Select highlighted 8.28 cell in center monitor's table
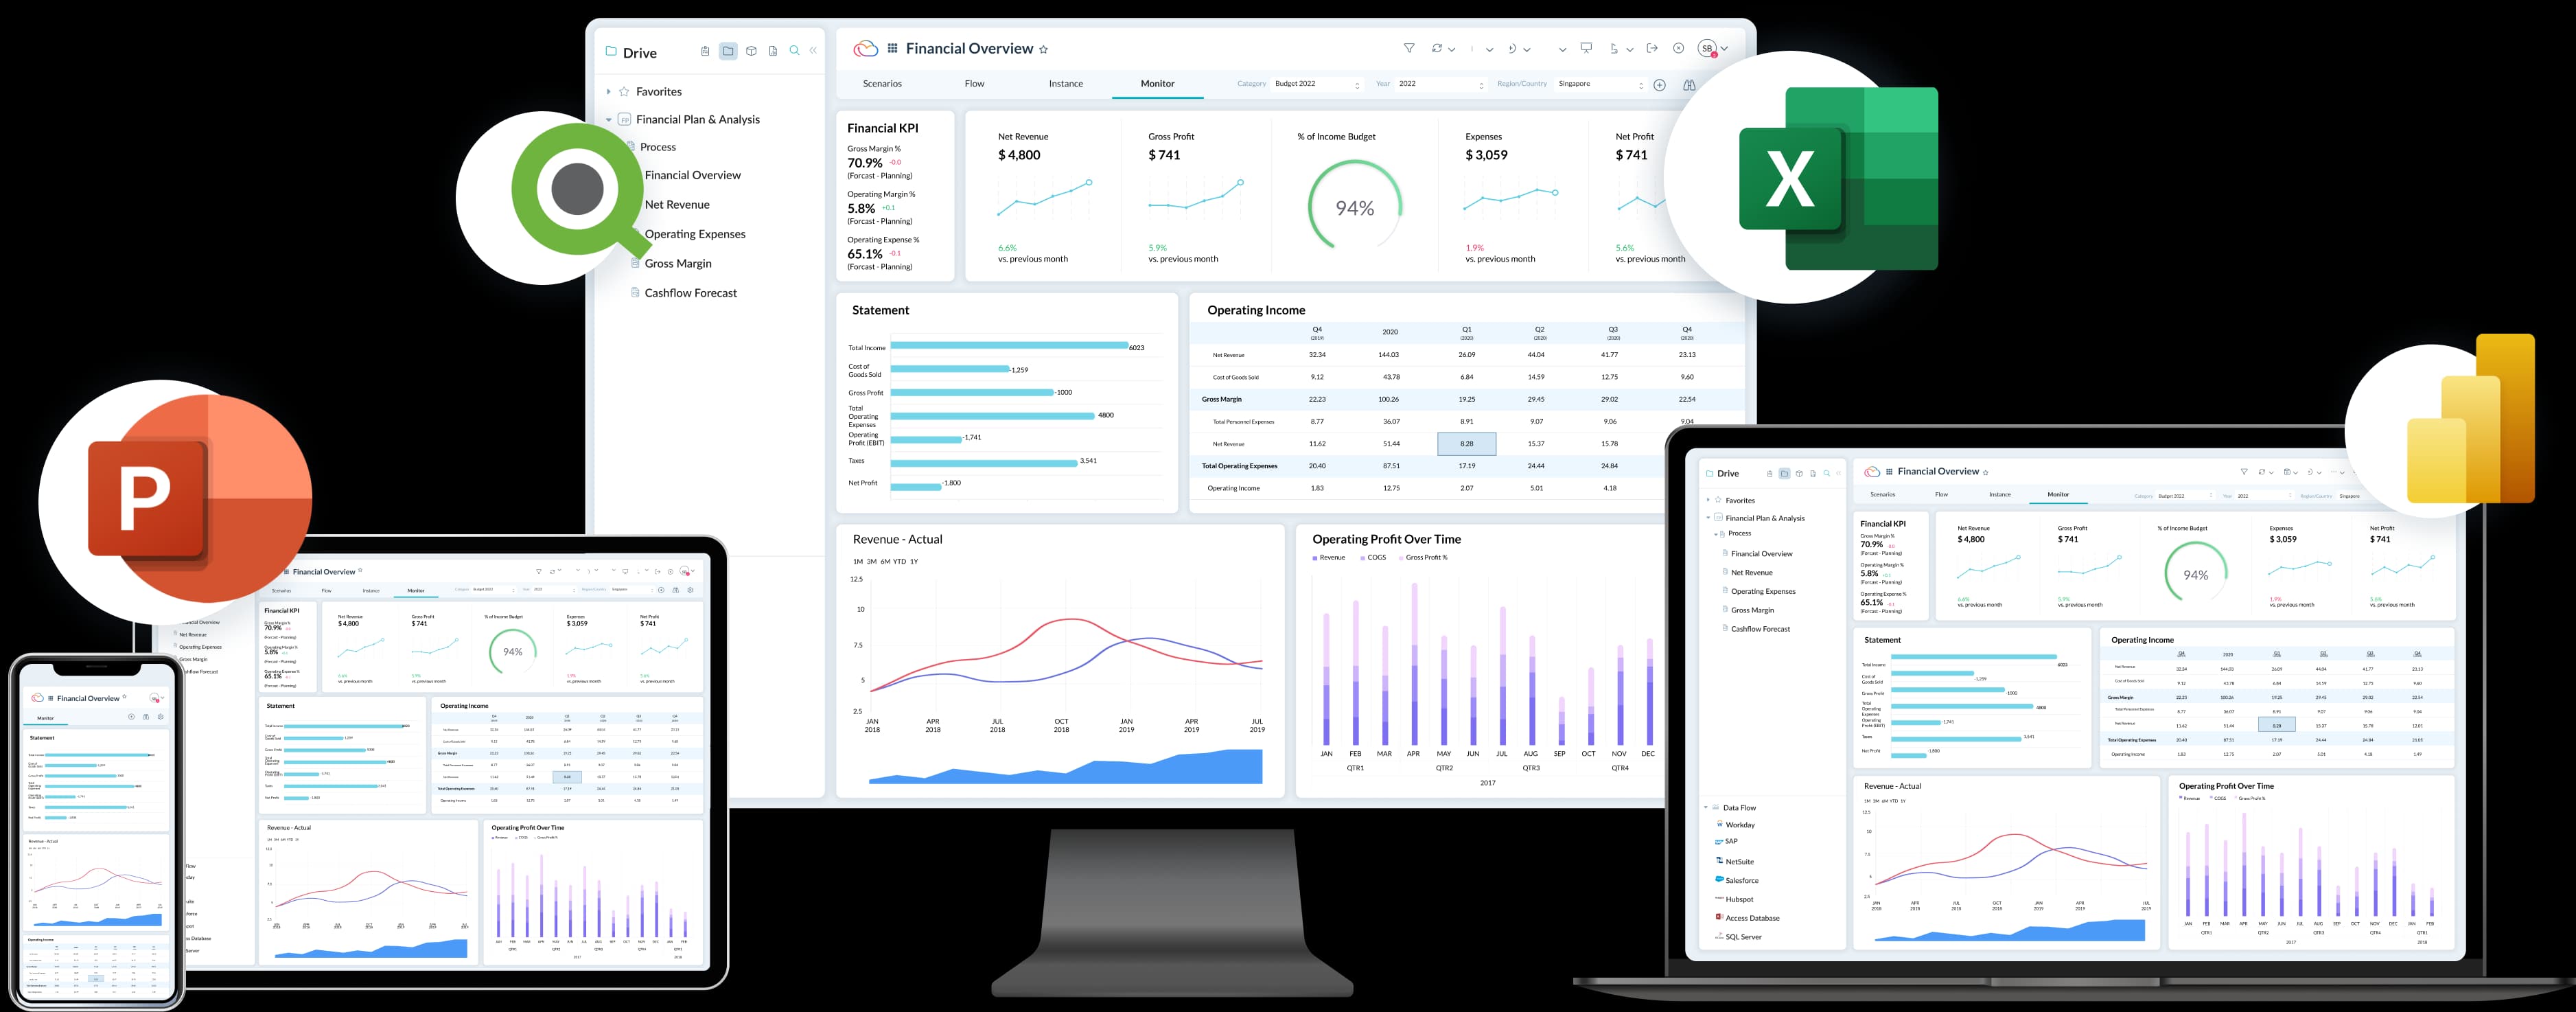Image resolution: width=2576 pixels, height=1012 pixels. tap(1466, 444)
